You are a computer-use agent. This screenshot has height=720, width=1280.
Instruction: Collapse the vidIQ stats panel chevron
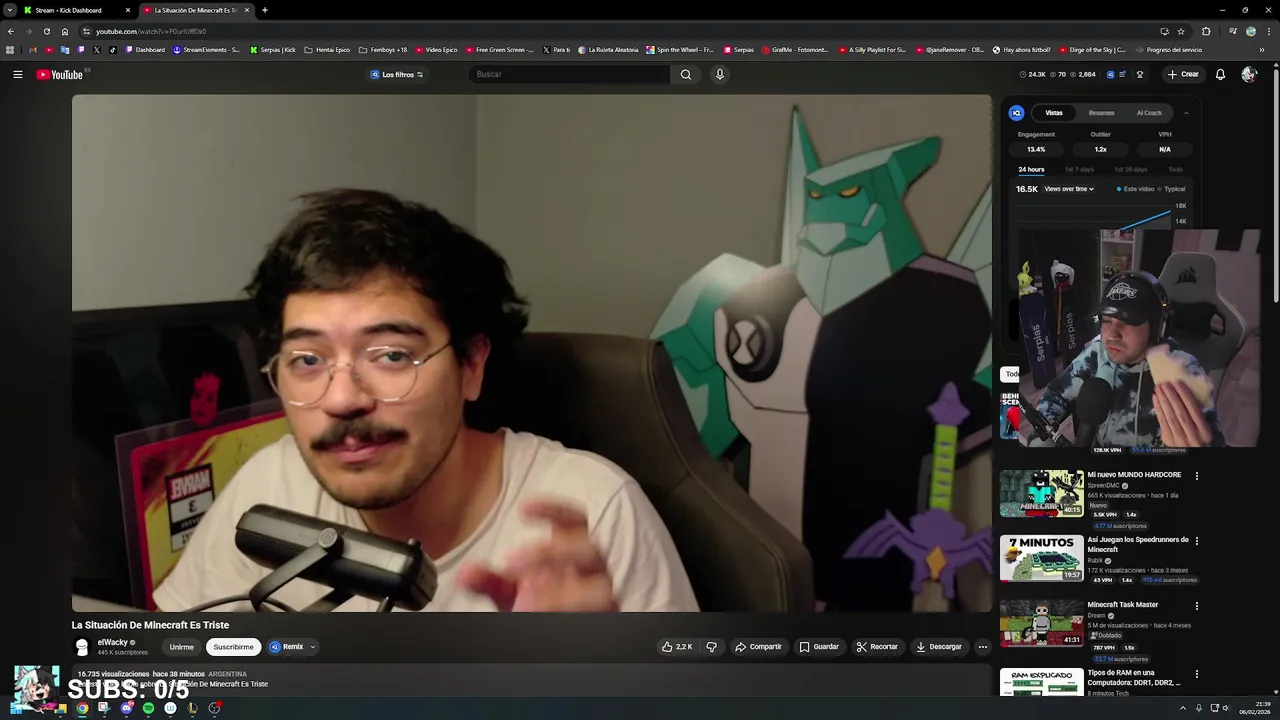coord(1186,113)
